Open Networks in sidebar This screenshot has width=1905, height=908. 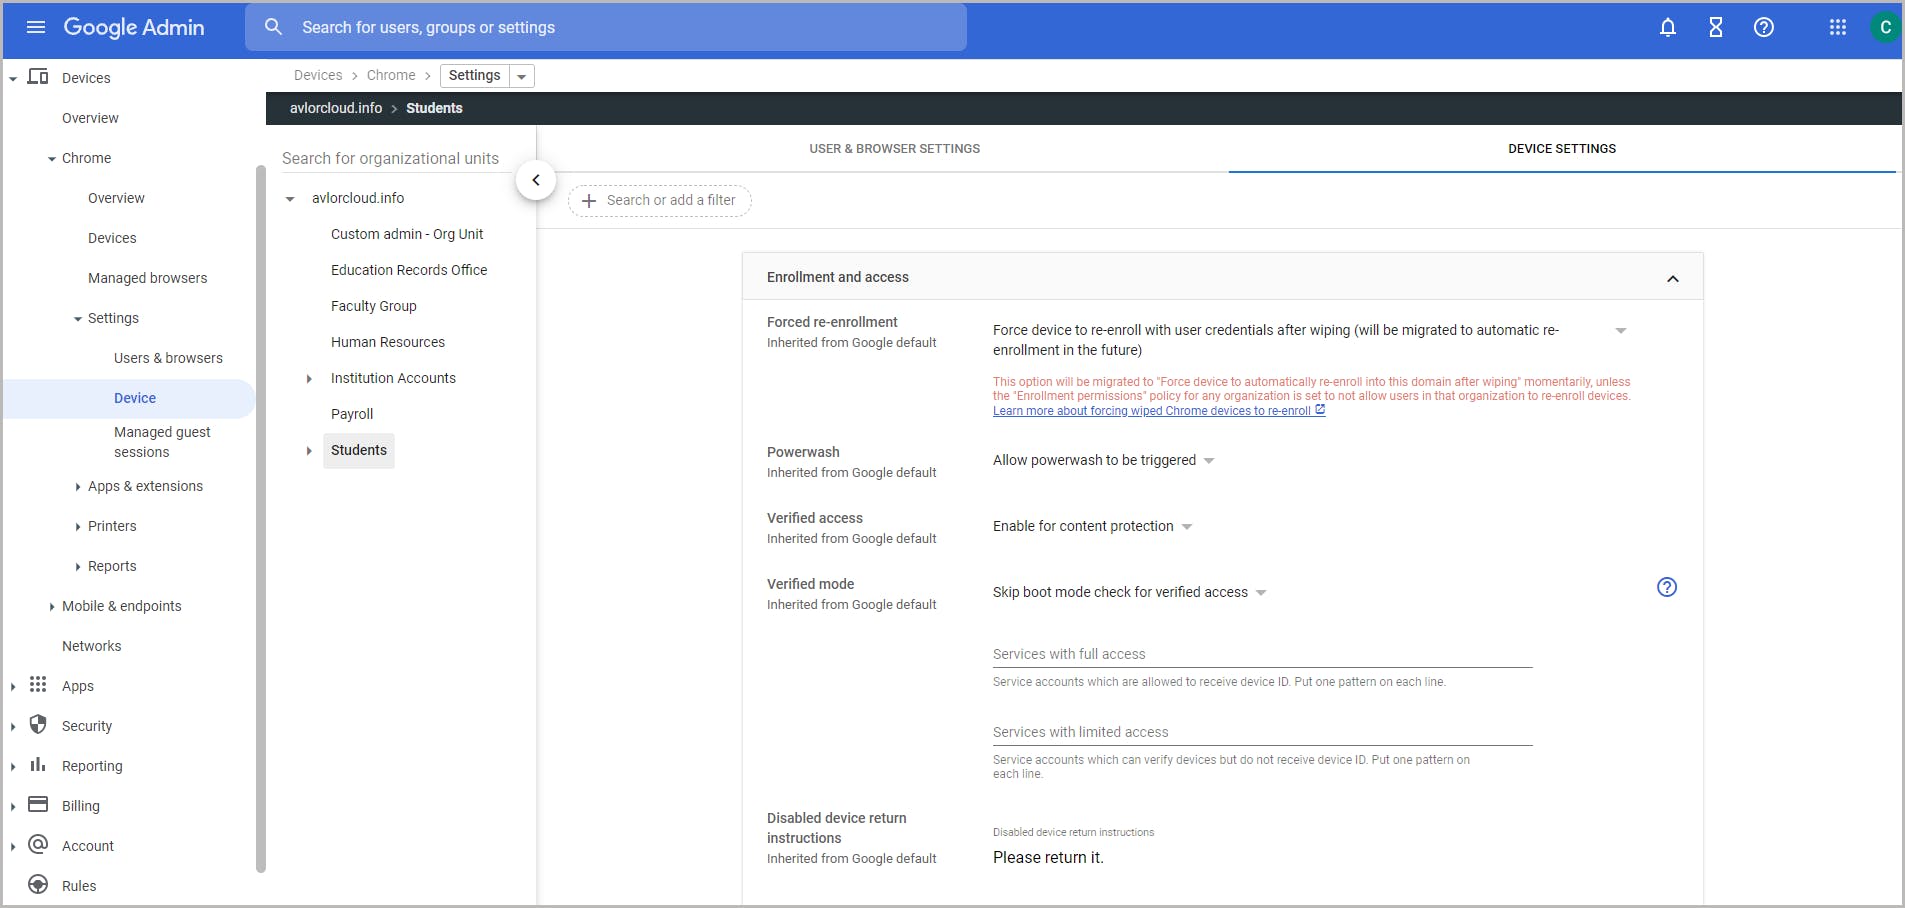pos(91,646)
